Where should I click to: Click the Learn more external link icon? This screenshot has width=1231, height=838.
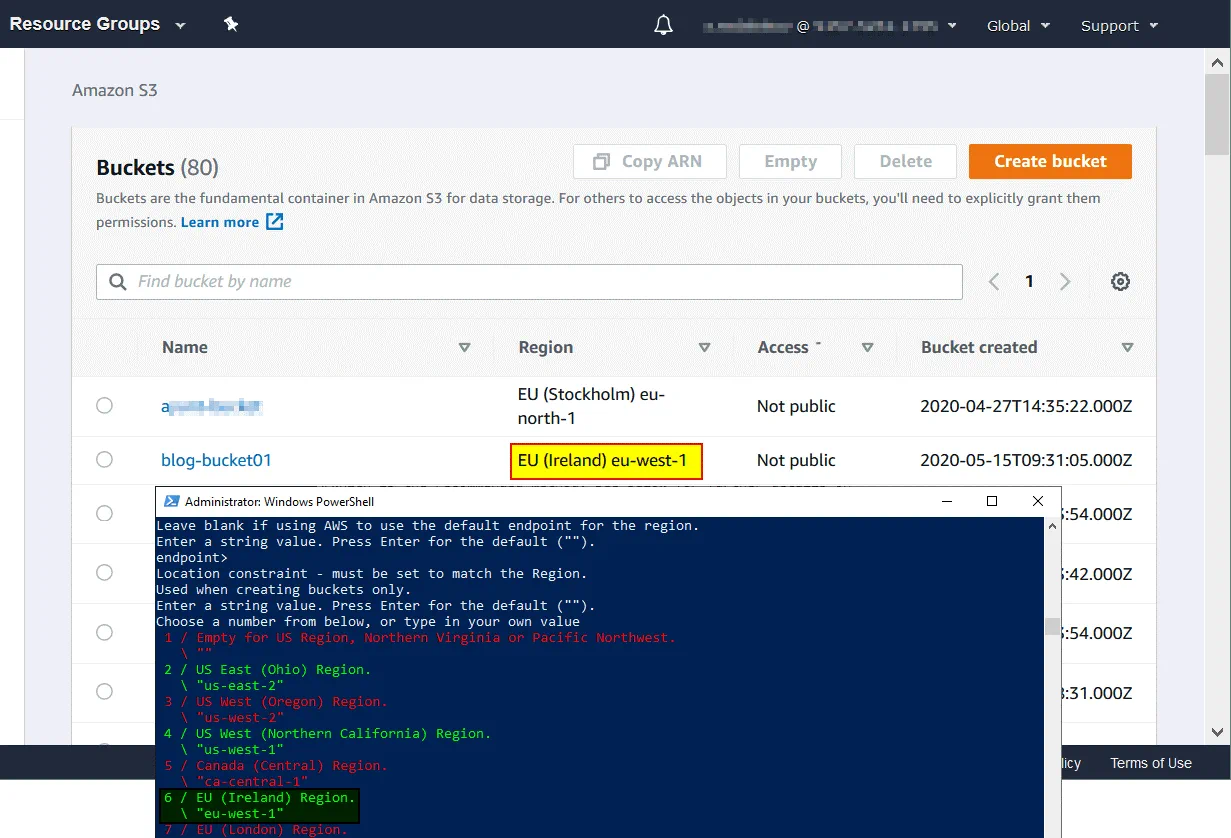point(275,222)
